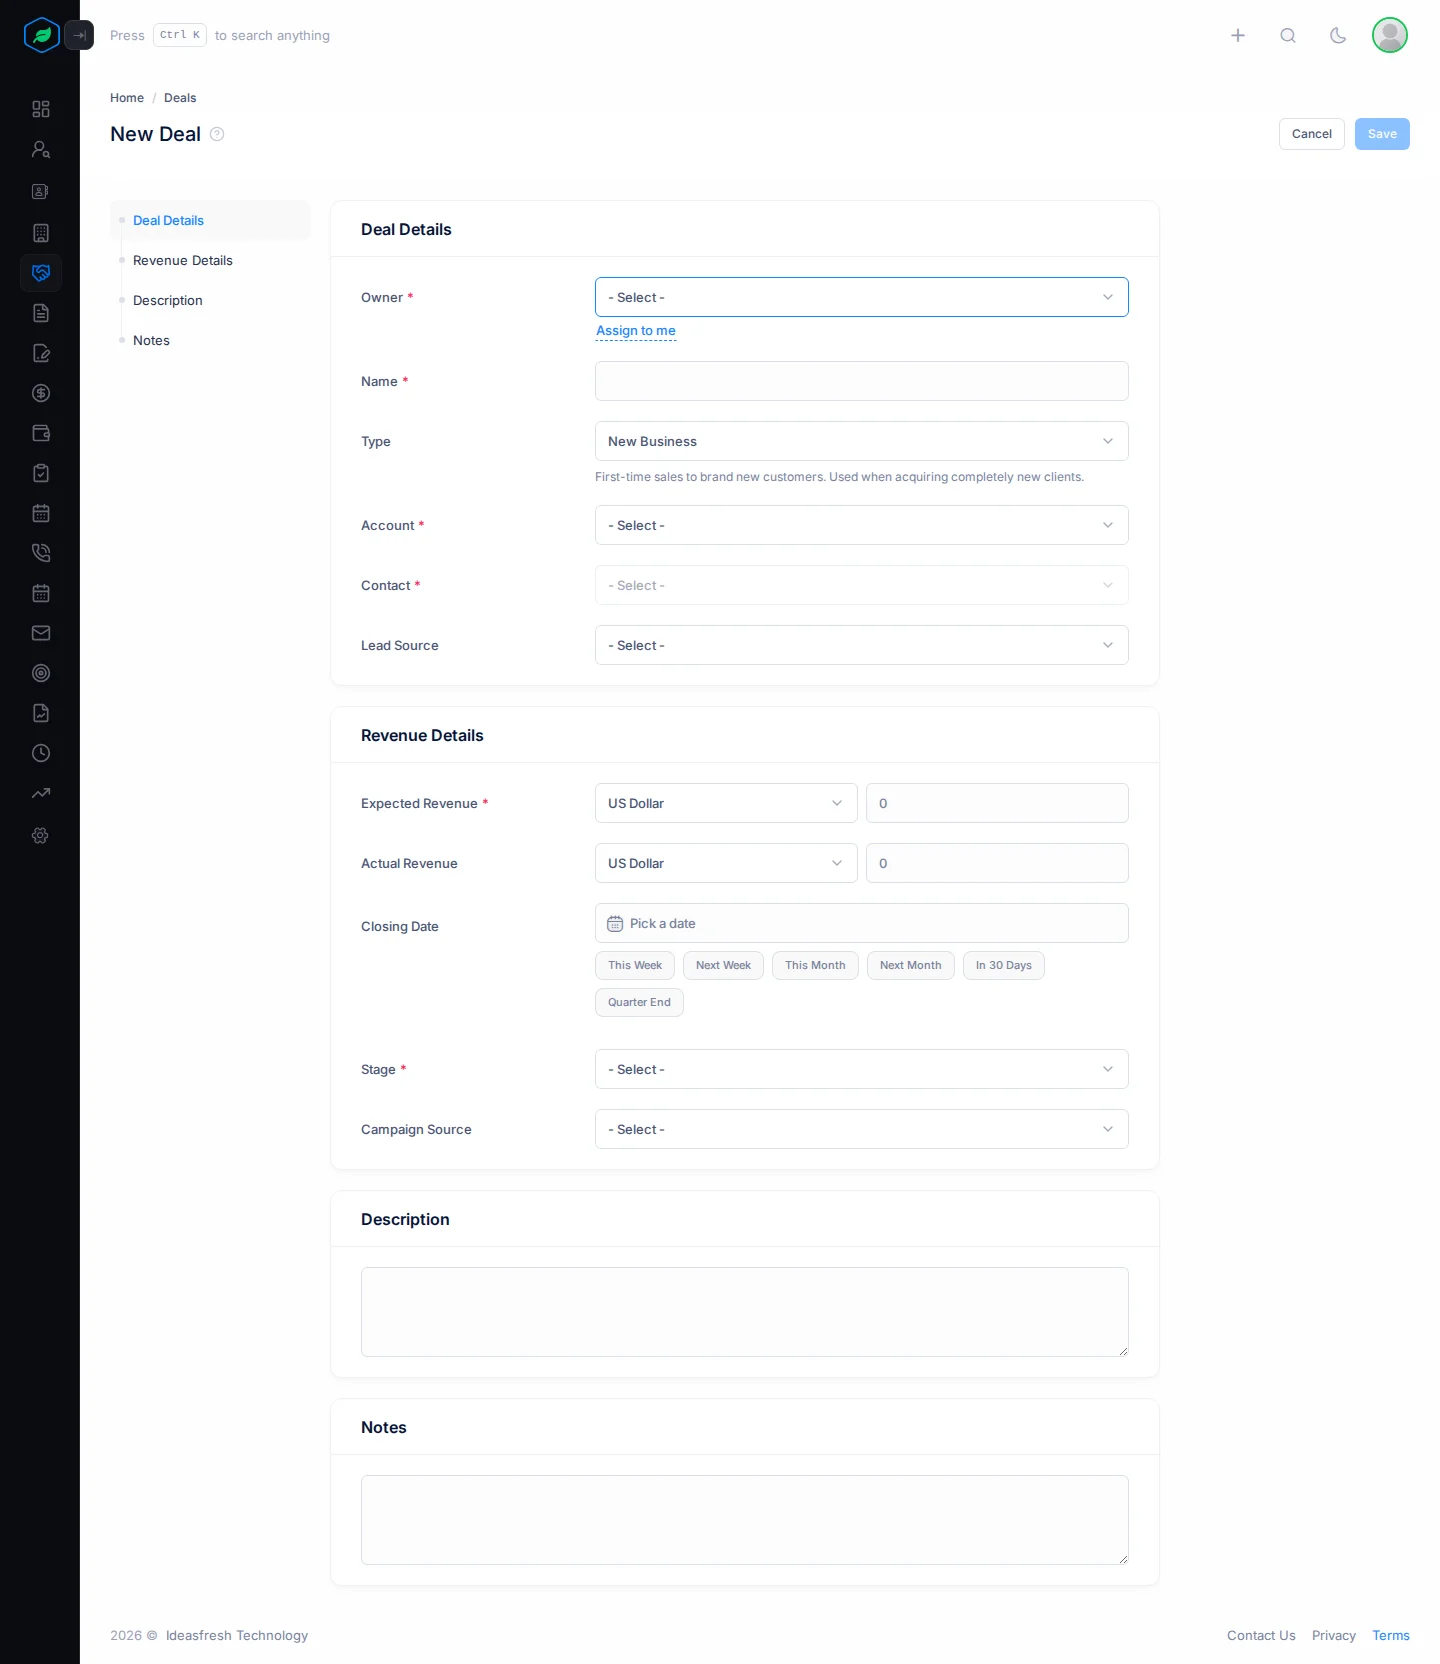Screen dimensions: 1440x1664
Task: Open the Account select dropdown
Action: pos(862,525)
